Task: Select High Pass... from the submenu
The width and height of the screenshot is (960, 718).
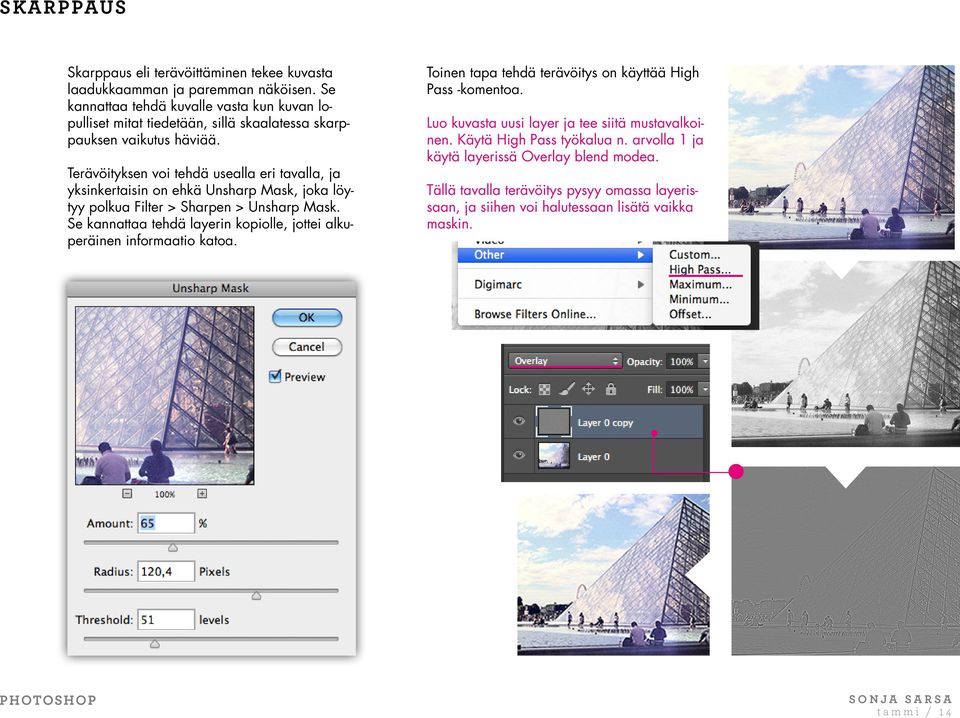Action: pyautogui.click(x=699, y=269)
